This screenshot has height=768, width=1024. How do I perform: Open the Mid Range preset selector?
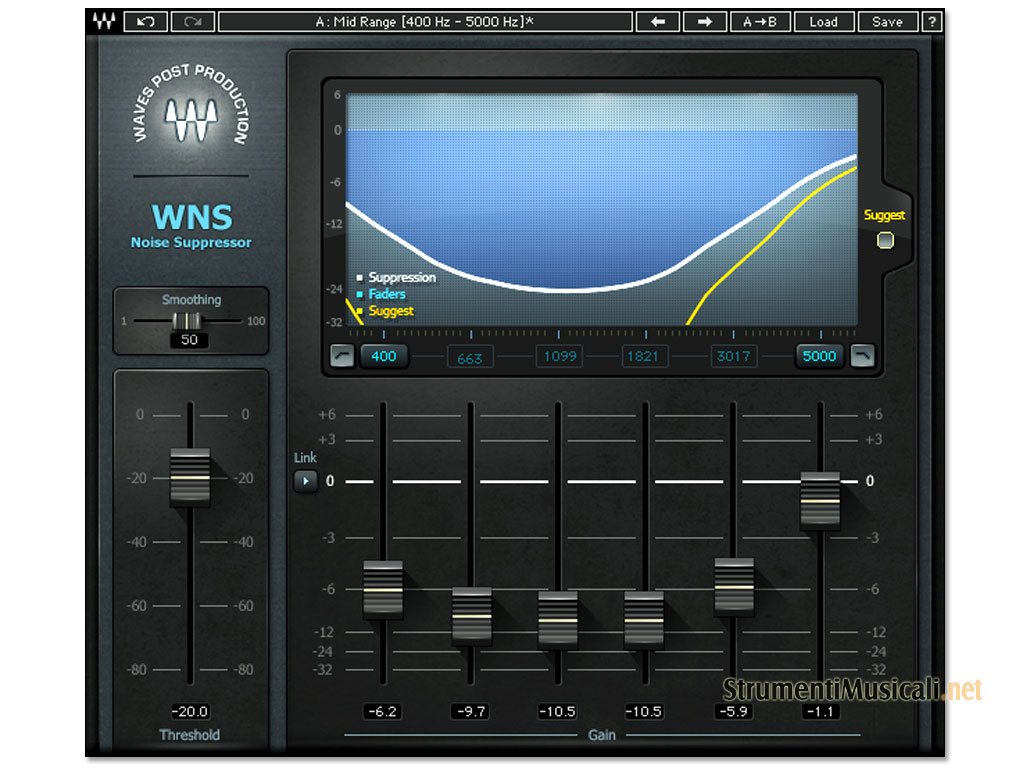tap(424, 21)
